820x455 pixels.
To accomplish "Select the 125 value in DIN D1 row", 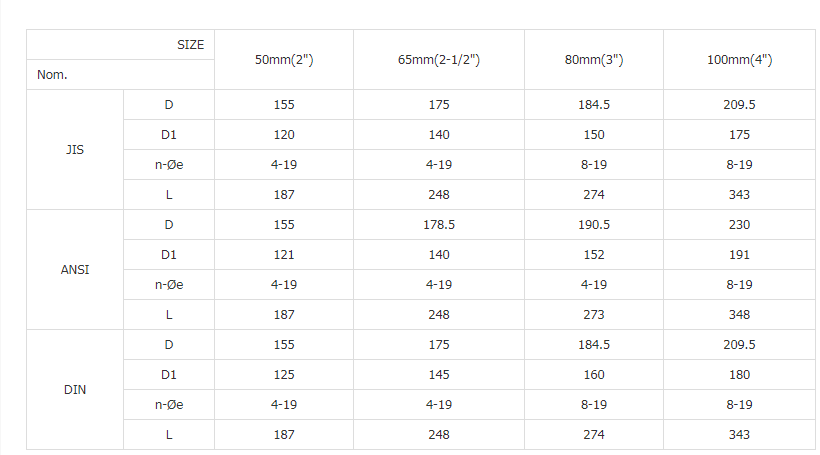I will [284, 375].
